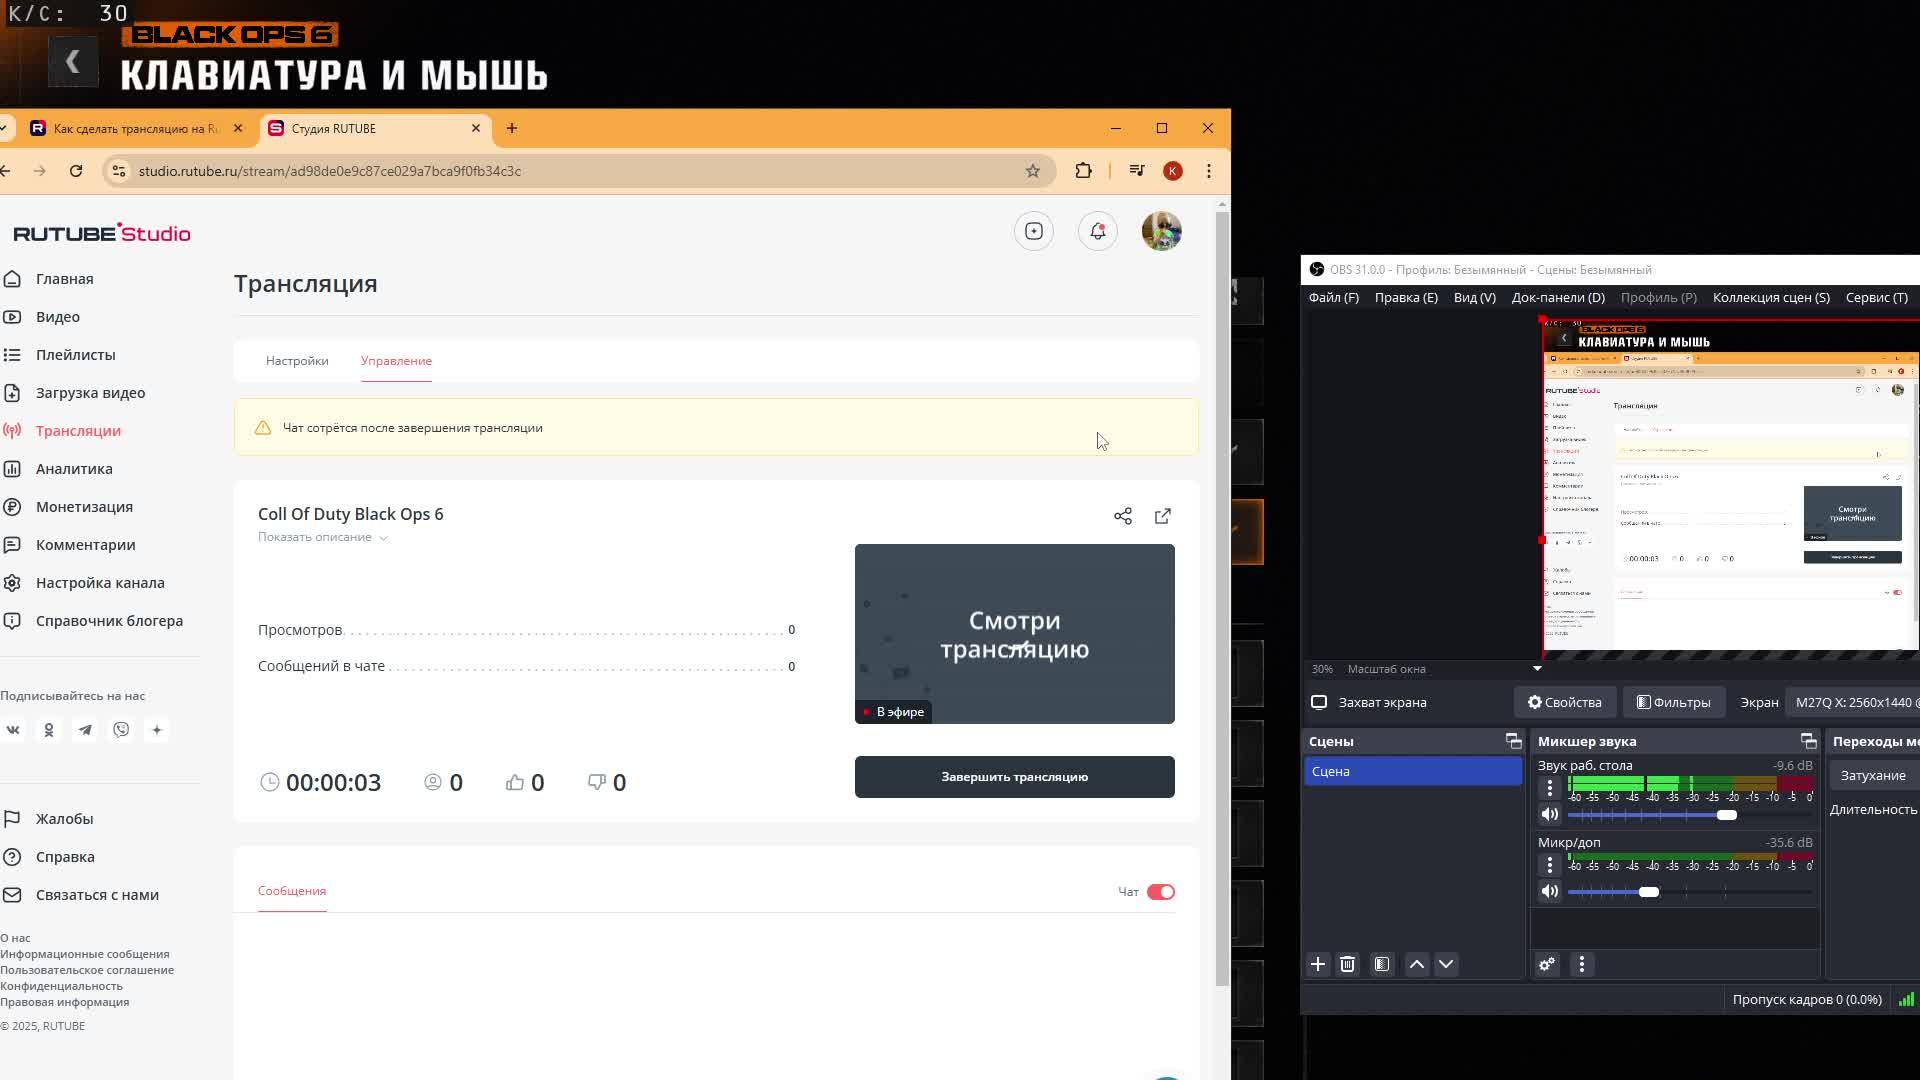
Task: Open Монетизация in RUTUBE sidebar
Action: tap(84, 507)
